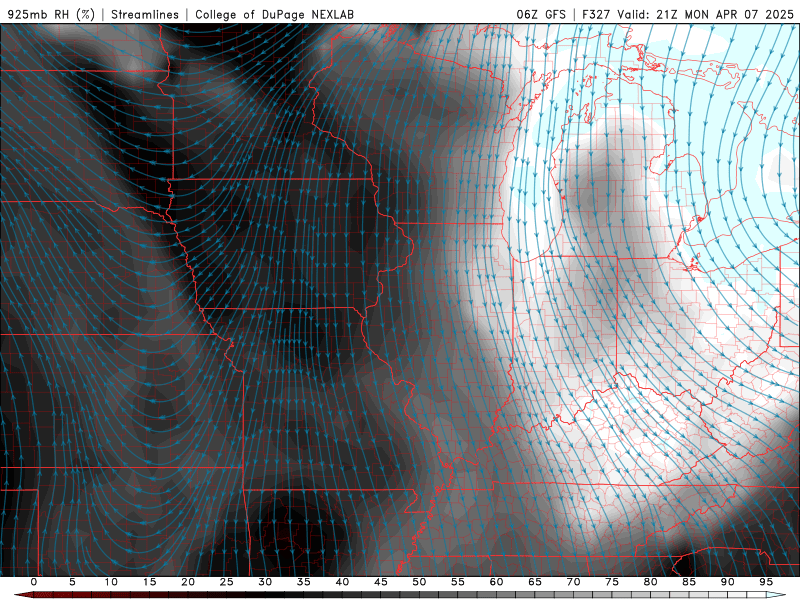
Task: Click the '06Z GFS' model run label
Action: pos(541,14)
